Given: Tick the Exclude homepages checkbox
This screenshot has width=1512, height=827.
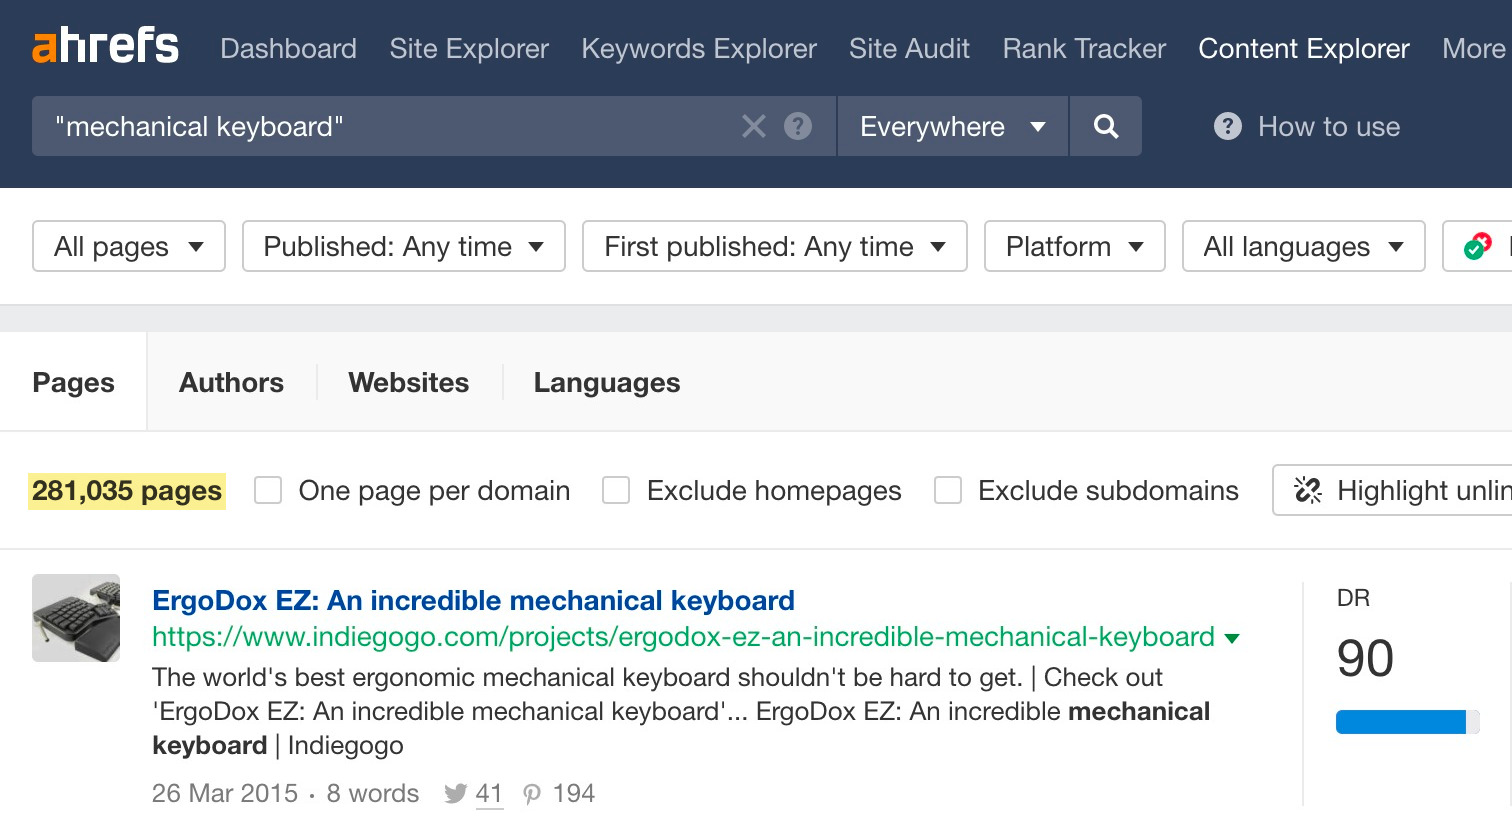Looking at the screenshot, I should coord(616,490).
